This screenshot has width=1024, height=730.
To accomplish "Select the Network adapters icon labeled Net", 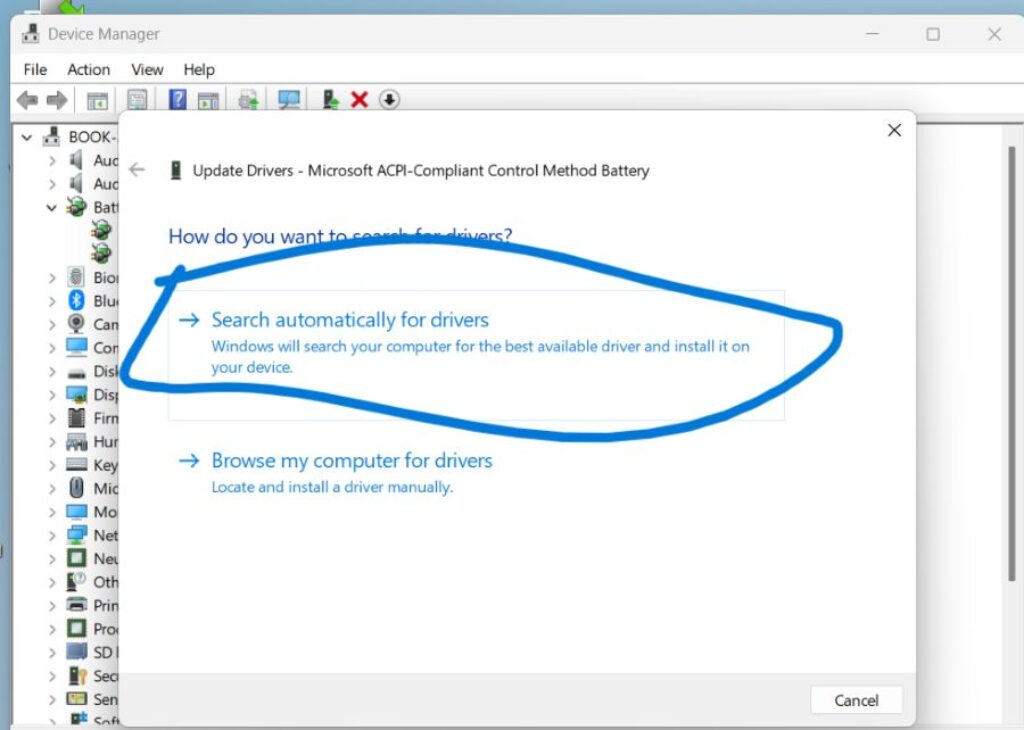I will (x=76, y=535).
